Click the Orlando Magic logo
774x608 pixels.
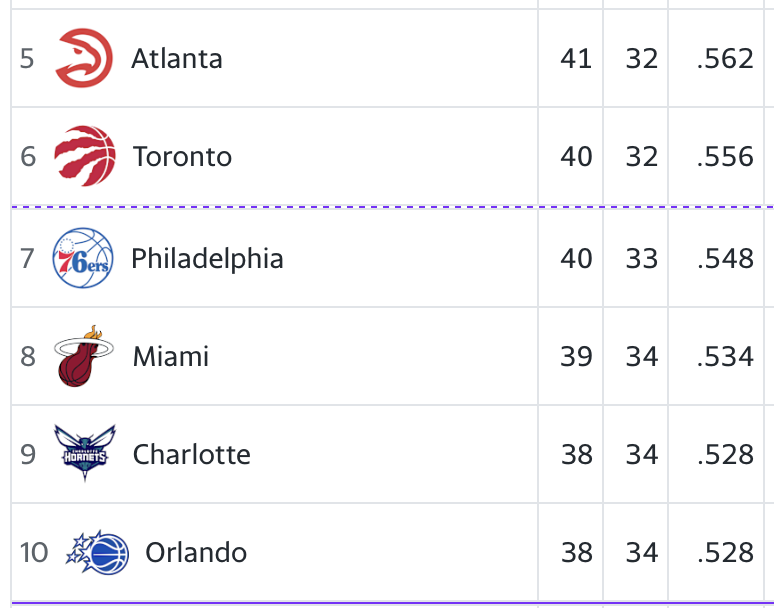[x=98, y=552]
